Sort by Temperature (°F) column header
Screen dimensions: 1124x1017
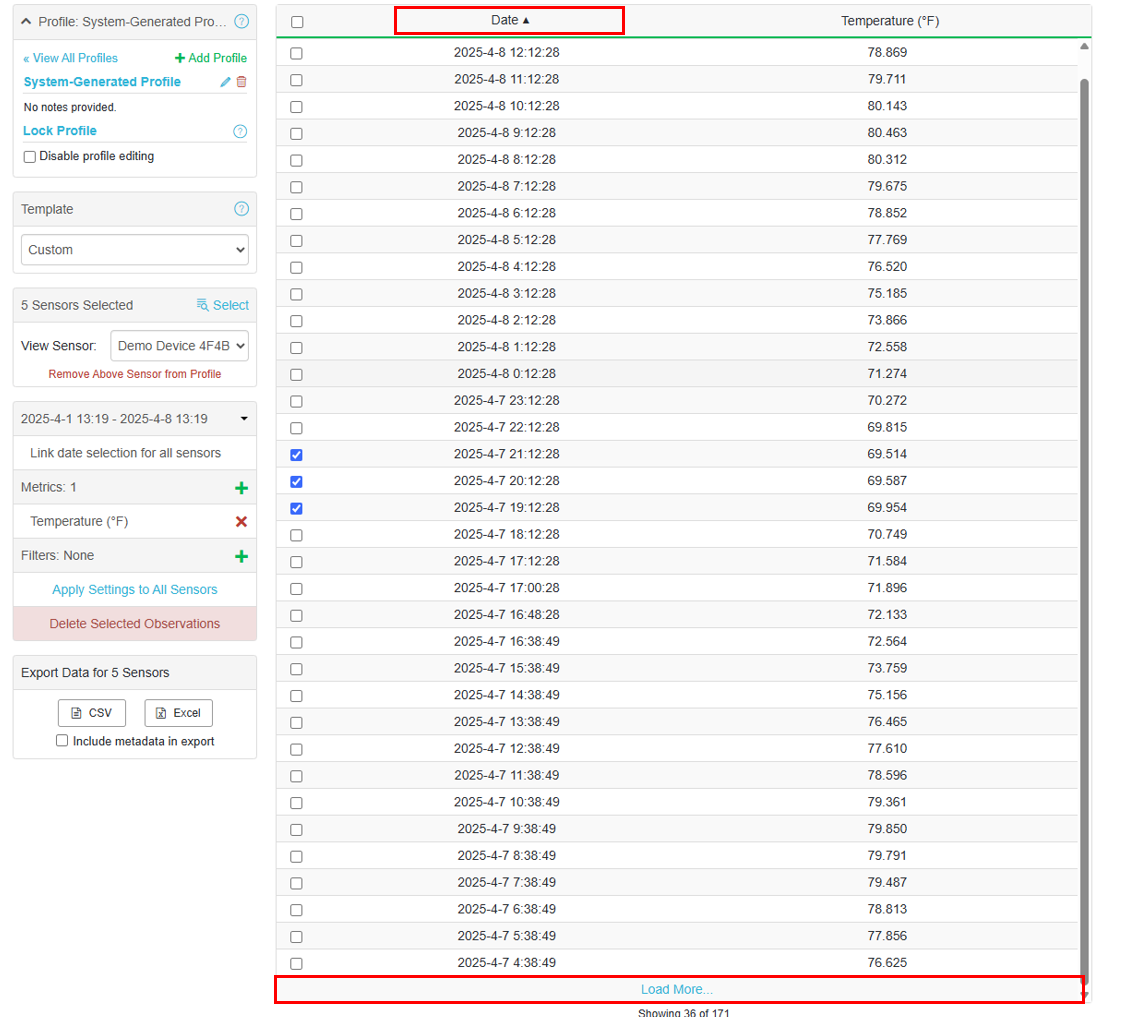[889, 21]
